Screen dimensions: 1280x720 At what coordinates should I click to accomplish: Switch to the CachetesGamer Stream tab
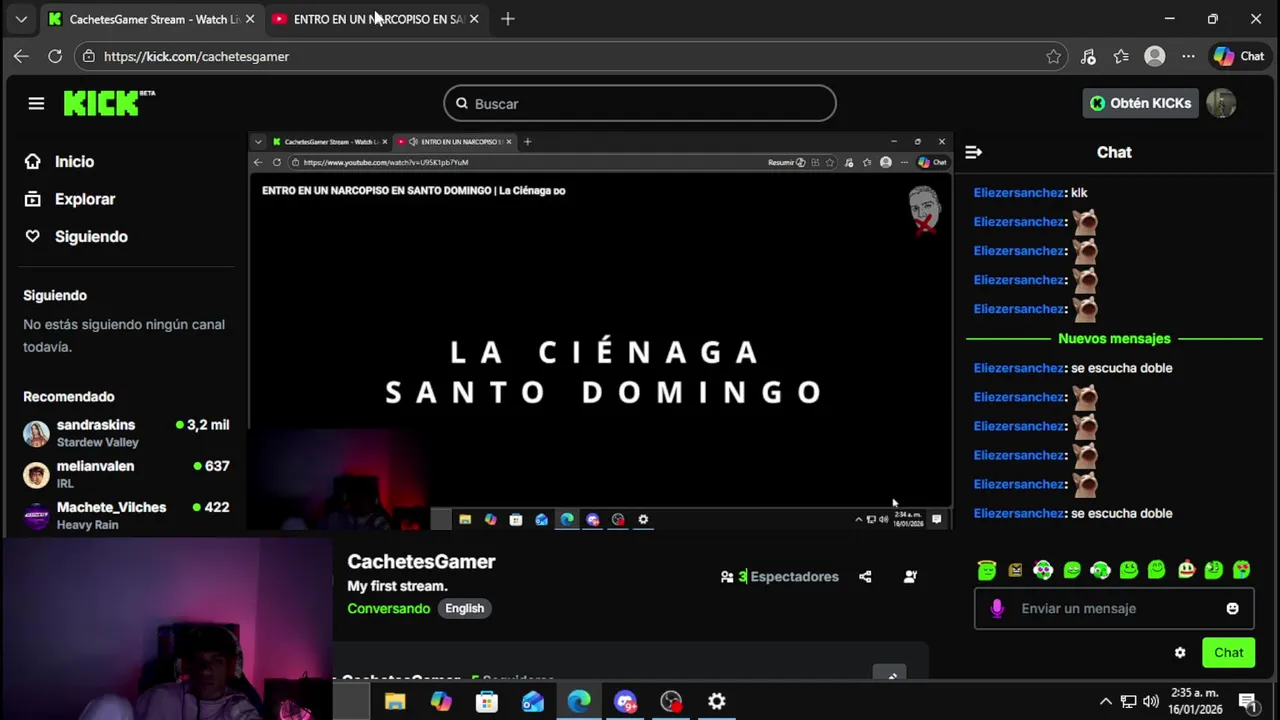(x=152, y=19)
